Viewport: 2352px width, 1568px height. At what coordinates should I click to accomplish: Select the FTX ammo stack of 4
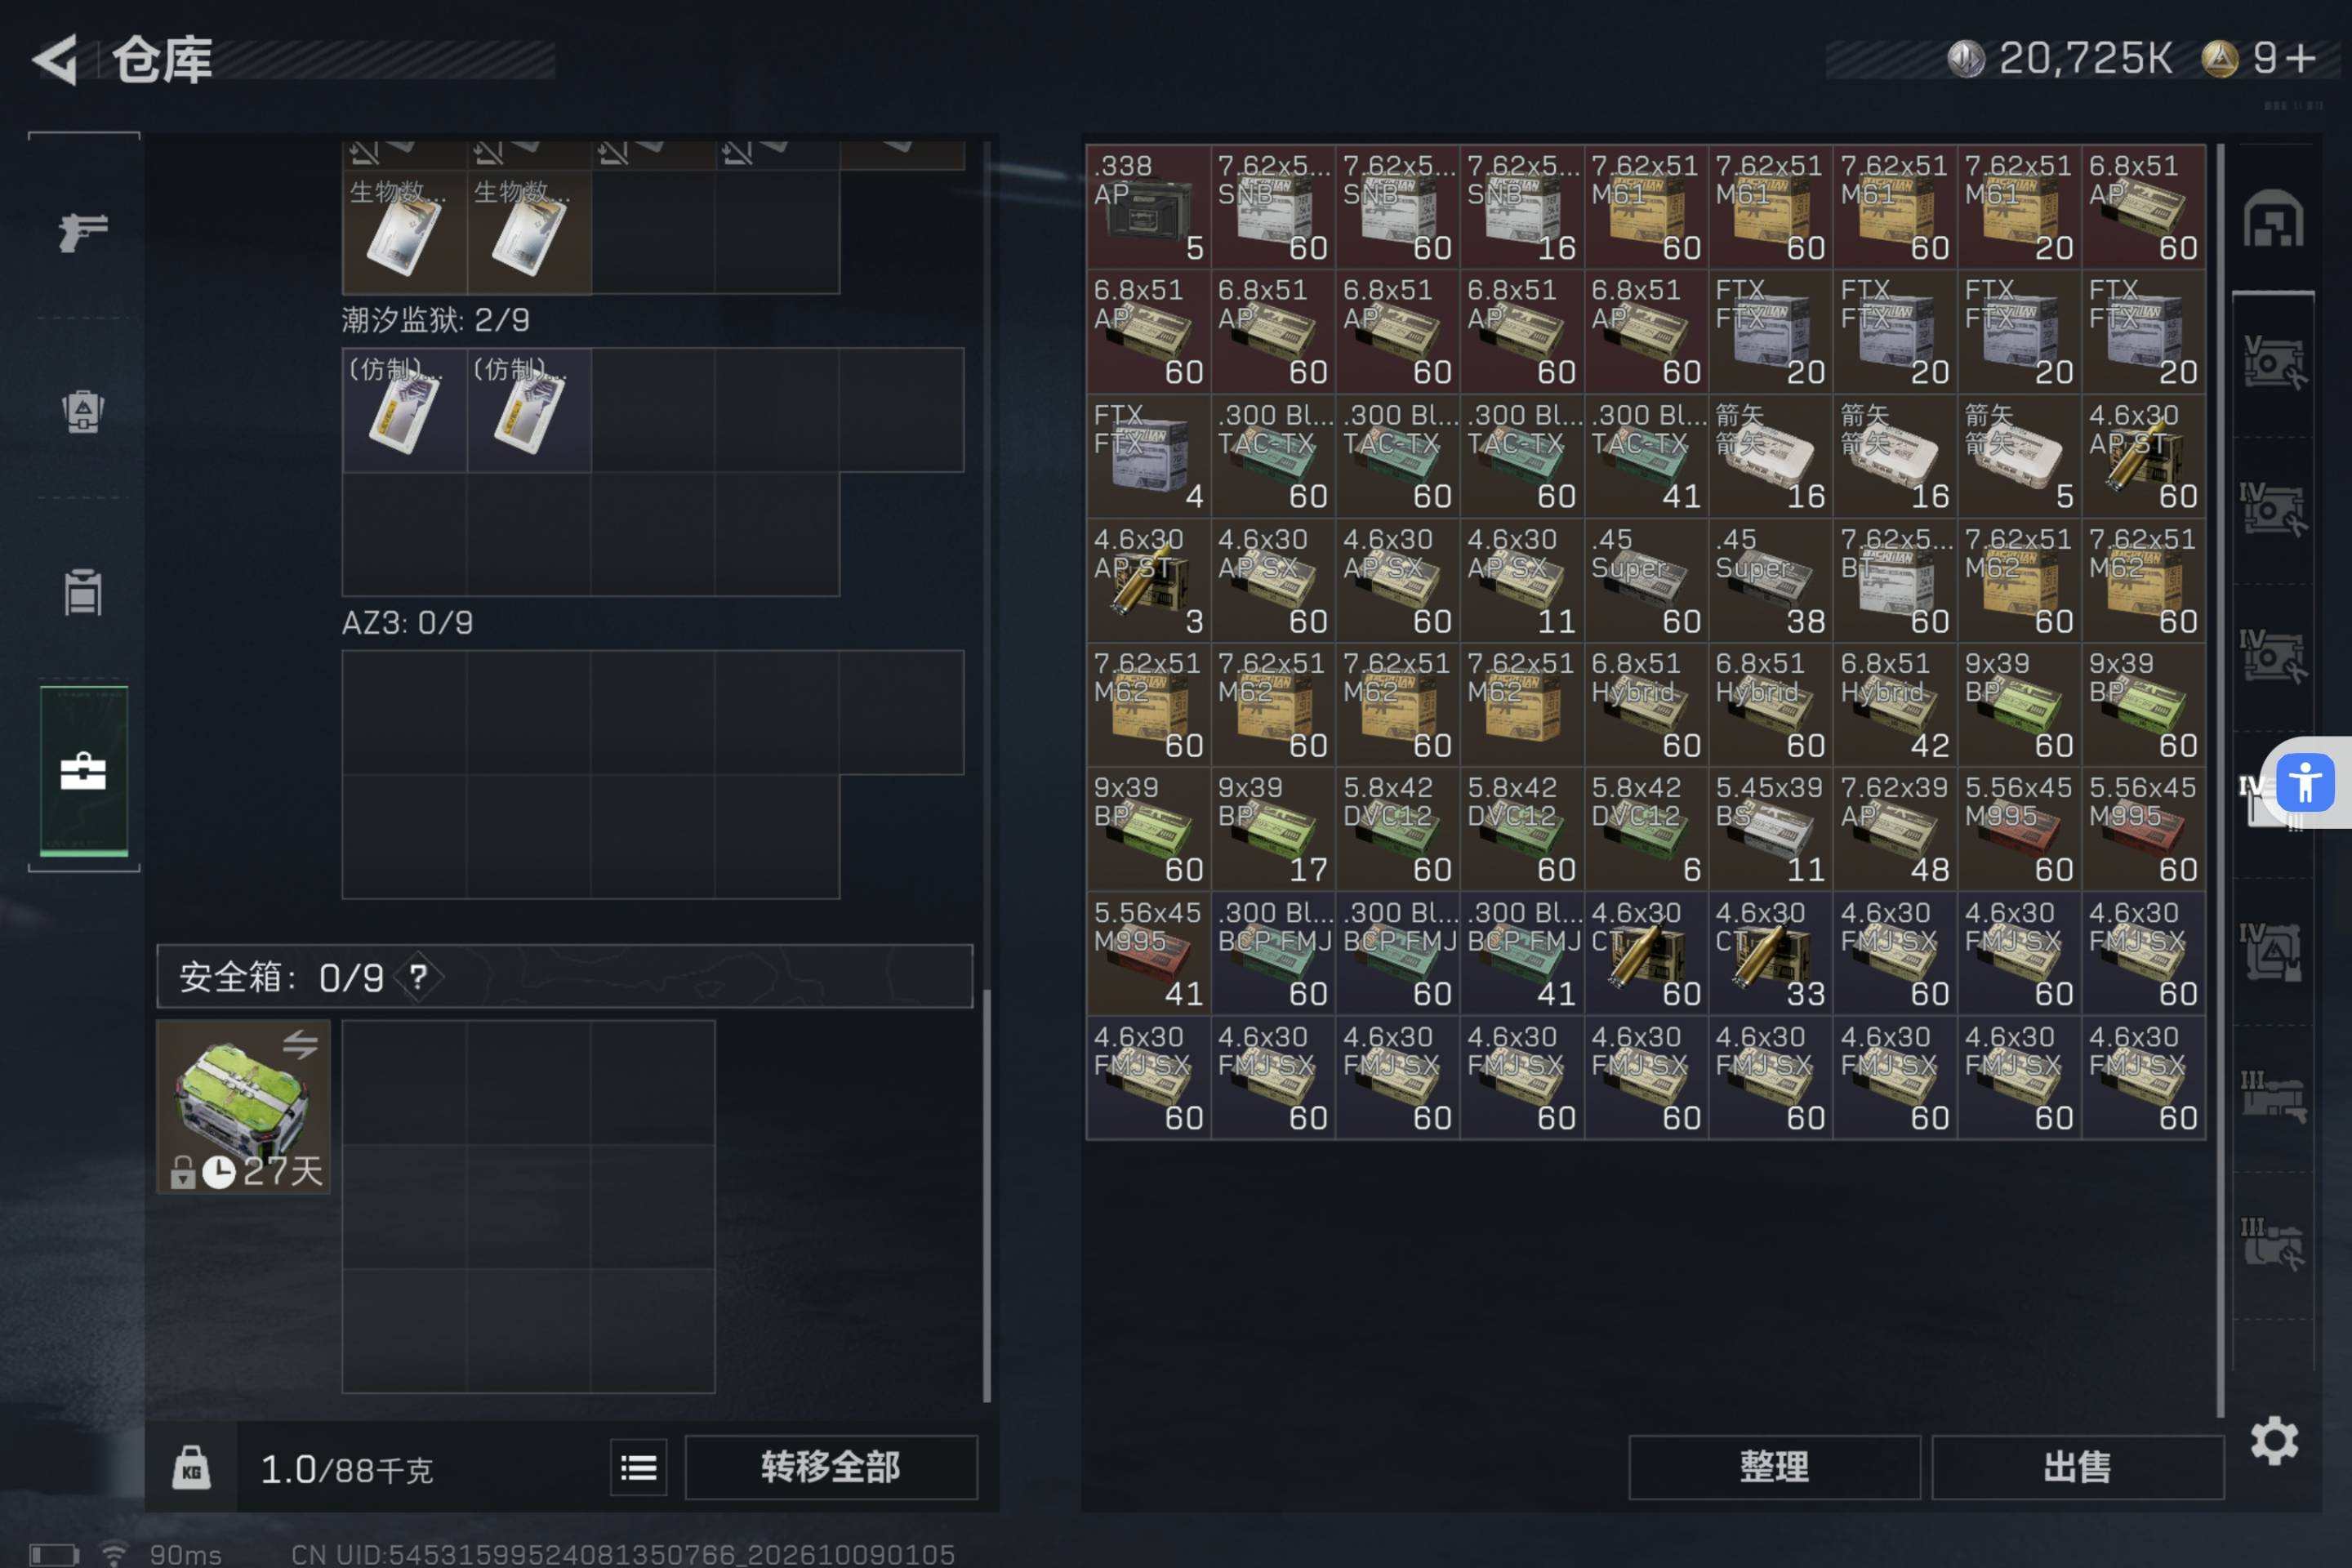click(x=1148, y=456)
